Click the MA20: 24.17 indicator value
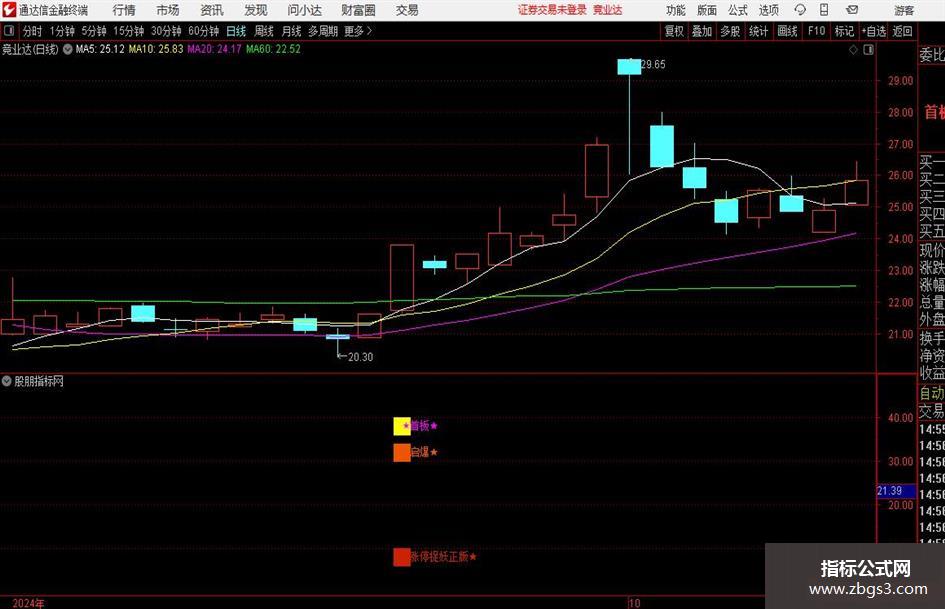 (x=214, y=49)
